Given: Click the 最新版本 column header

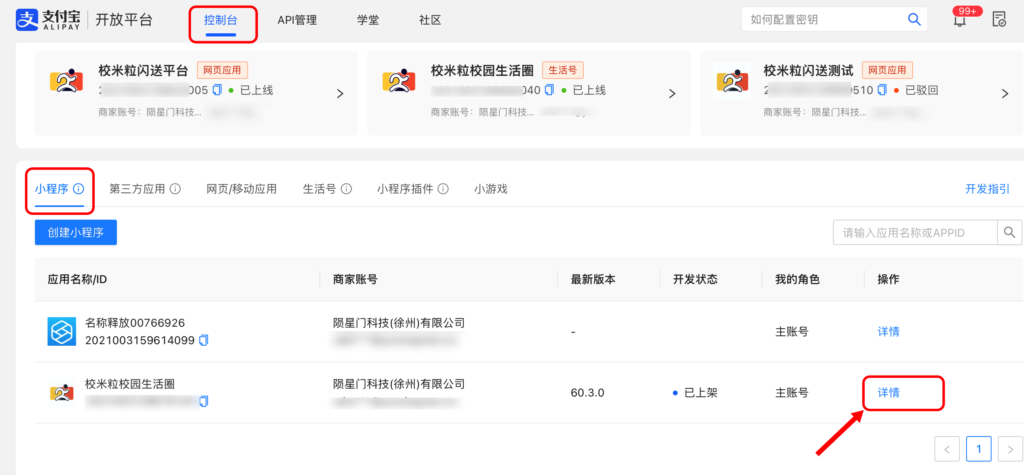Looking at the screenshot, I should (593, 280).
